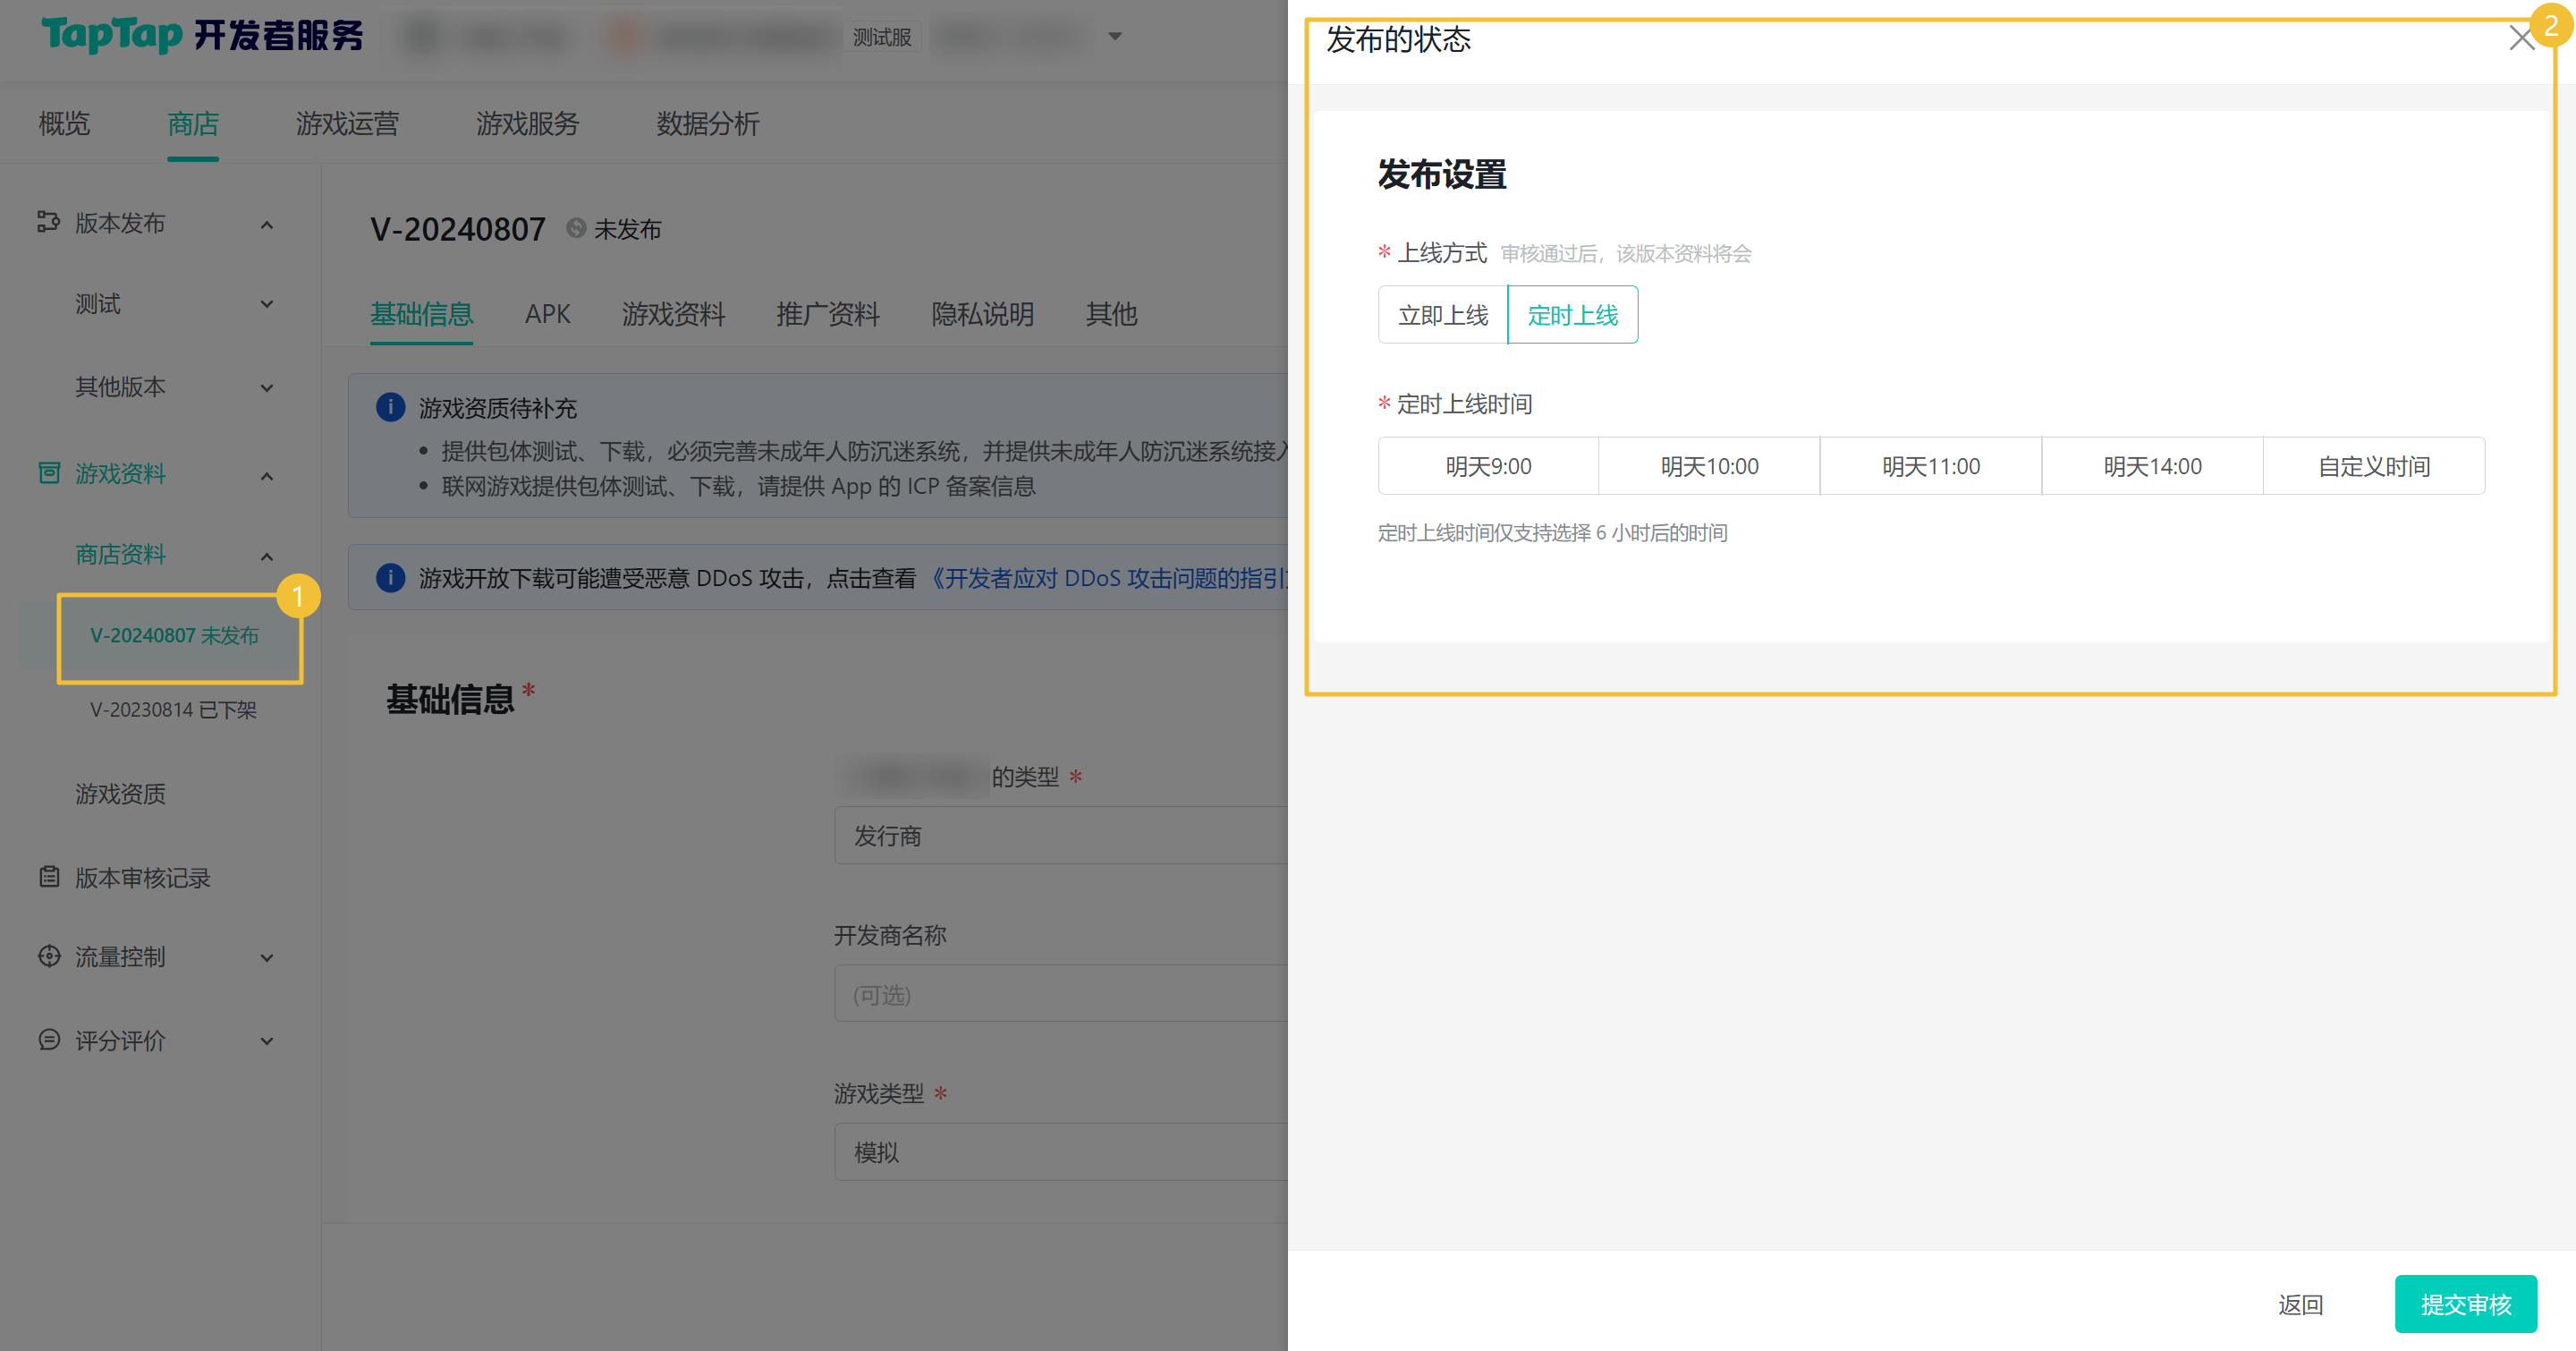The image size is (2576, 1351).
Task: Collapse the 版本发布 section chevron
Action: (x=267, y=225)
